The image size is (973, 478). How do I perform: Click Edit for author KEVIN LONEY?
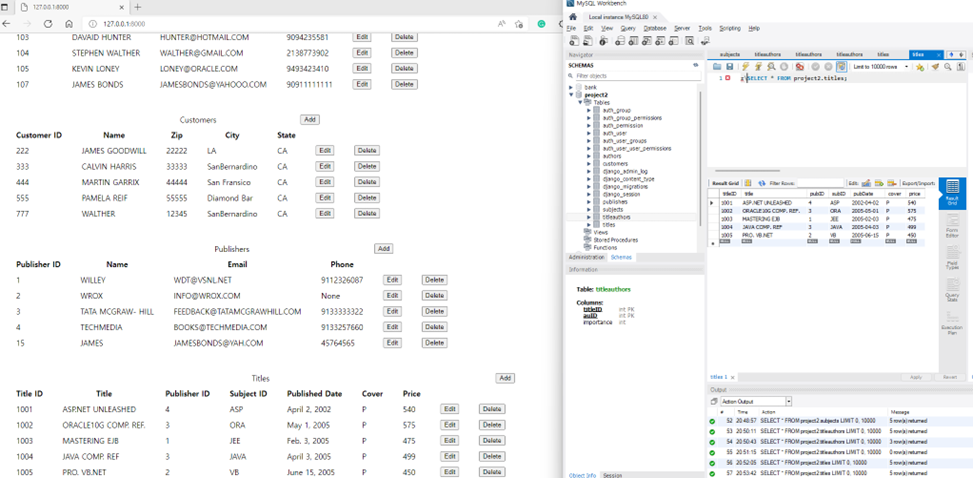click(x=362, y=68)
